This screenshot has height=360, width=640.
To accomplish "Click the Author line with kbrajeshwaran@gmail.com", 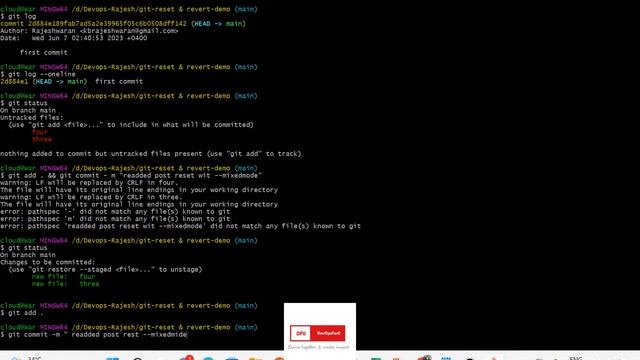I will pyautogui.click(x=89, y=31).
